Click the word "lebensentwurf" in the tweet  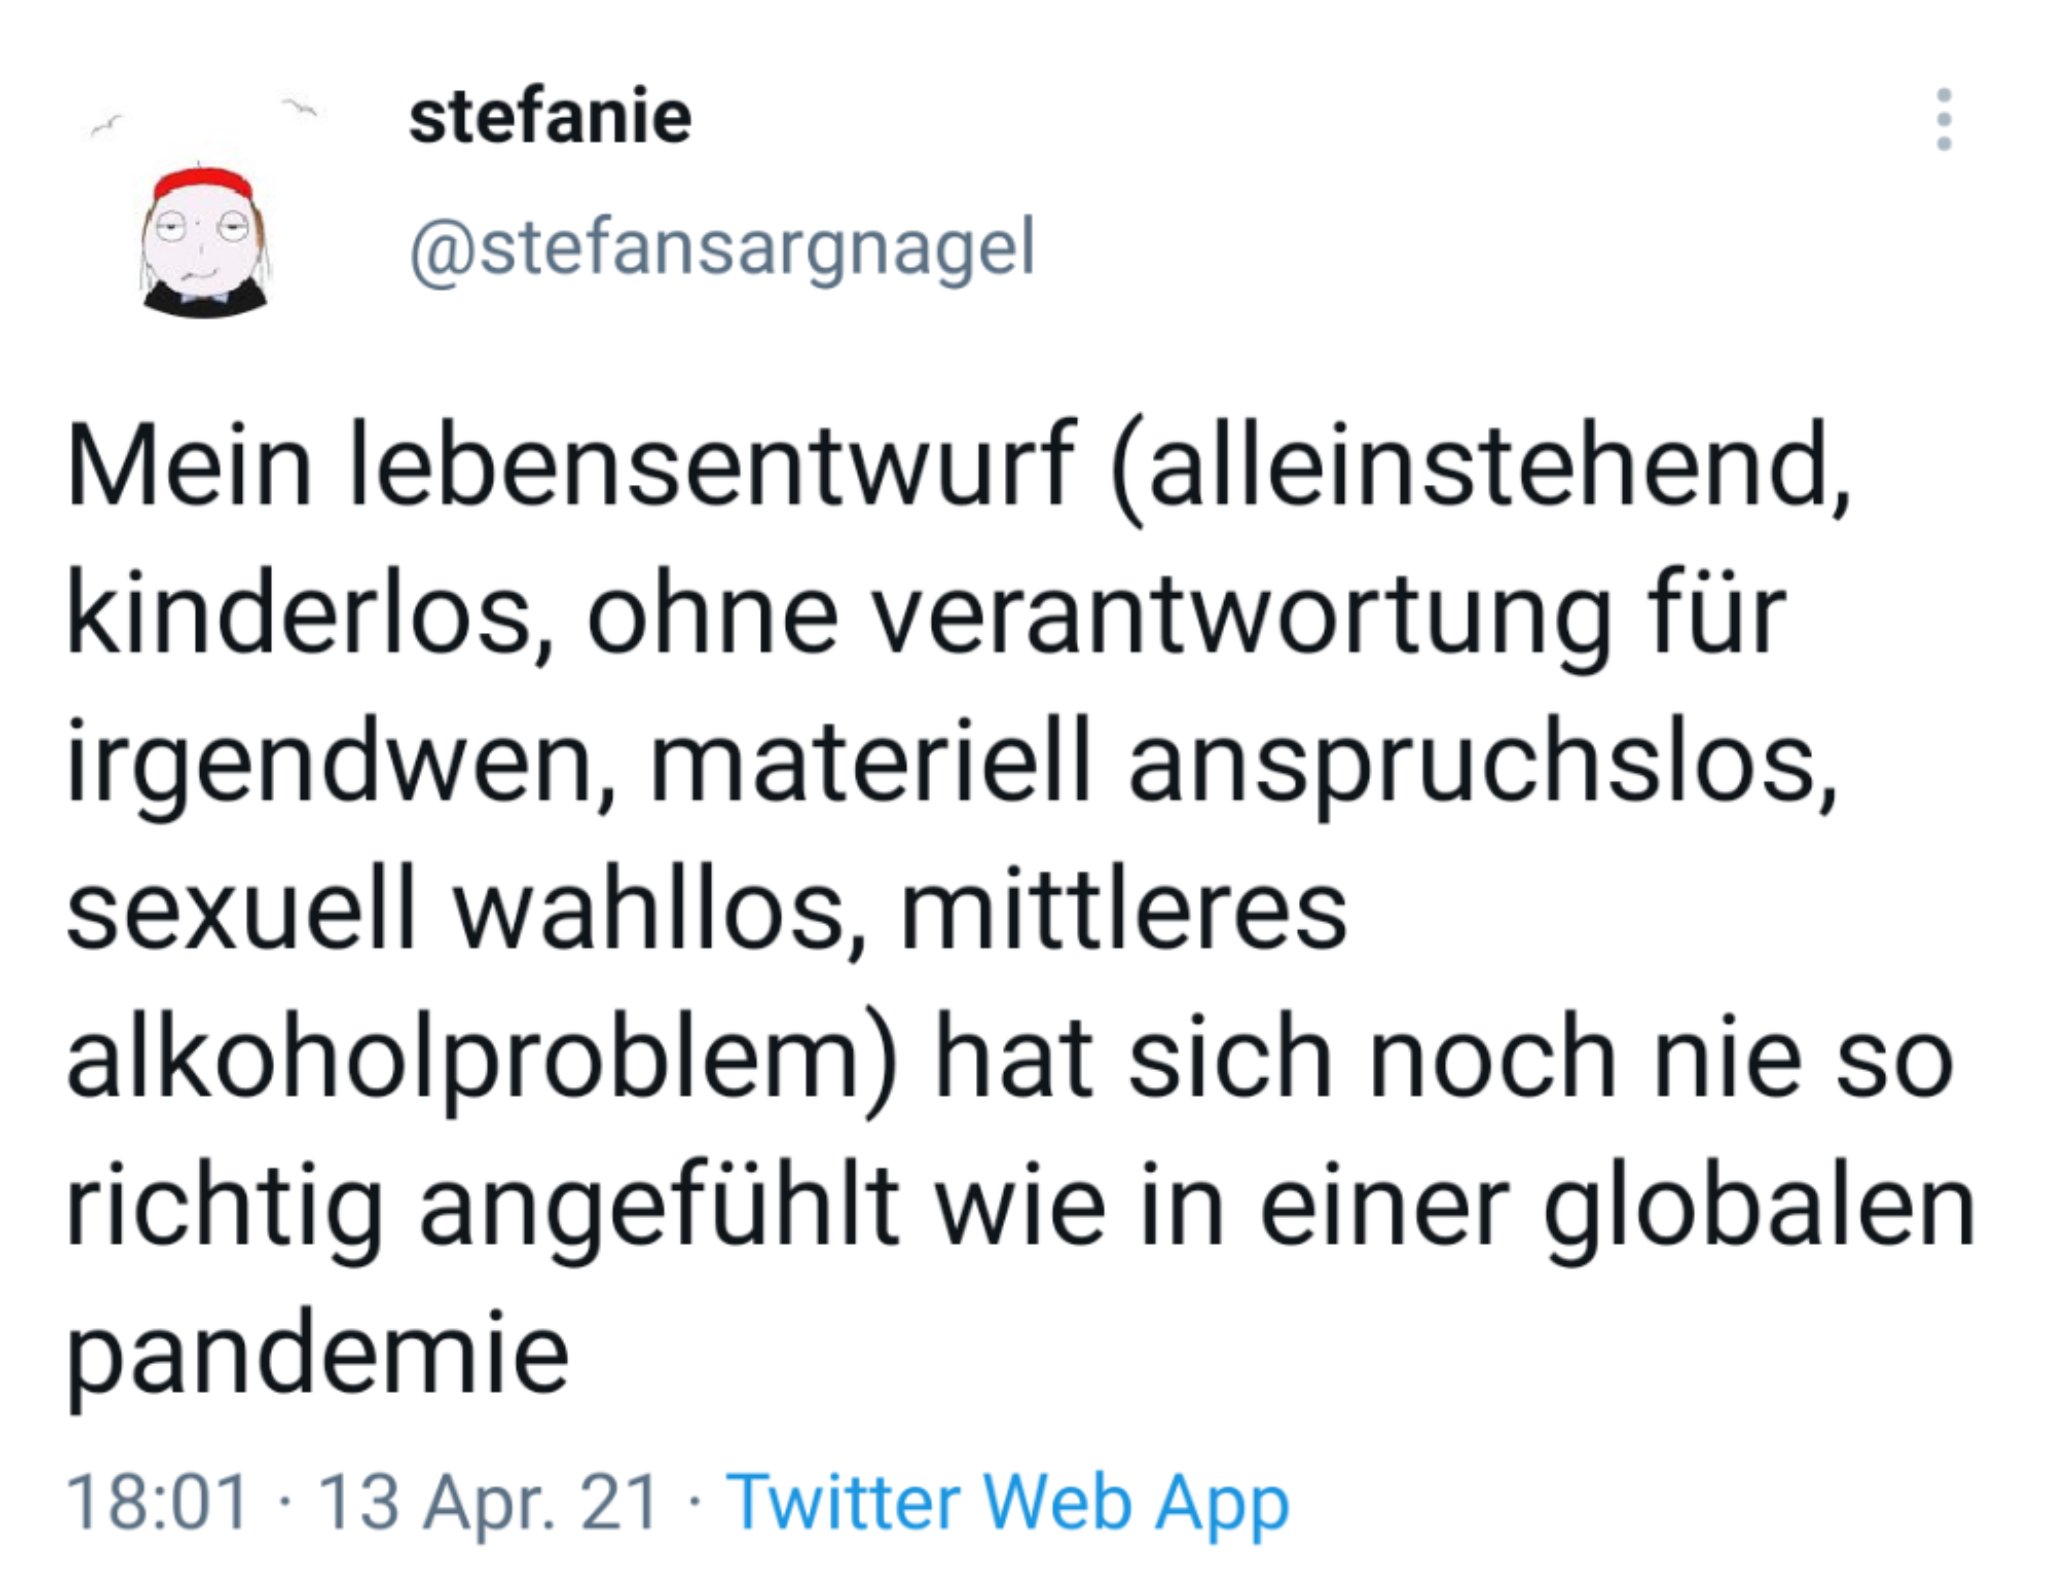[711, 467]
